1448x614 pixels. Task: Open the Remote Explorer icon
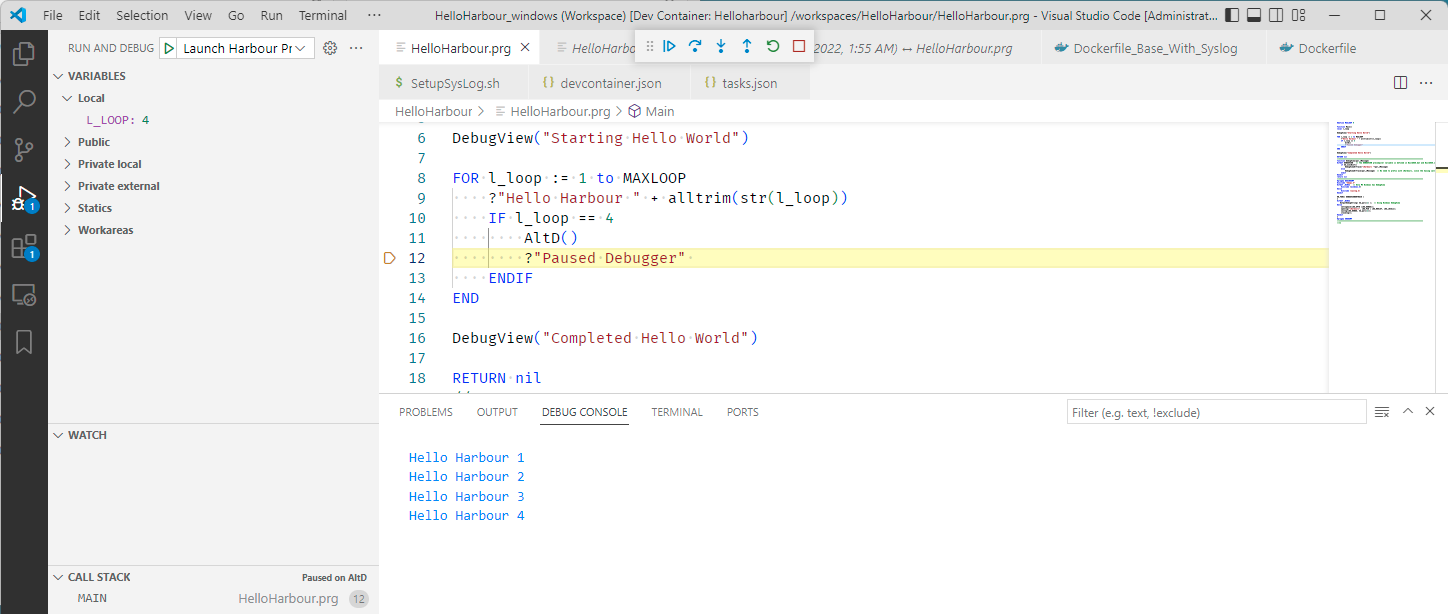tap(24, 295)
